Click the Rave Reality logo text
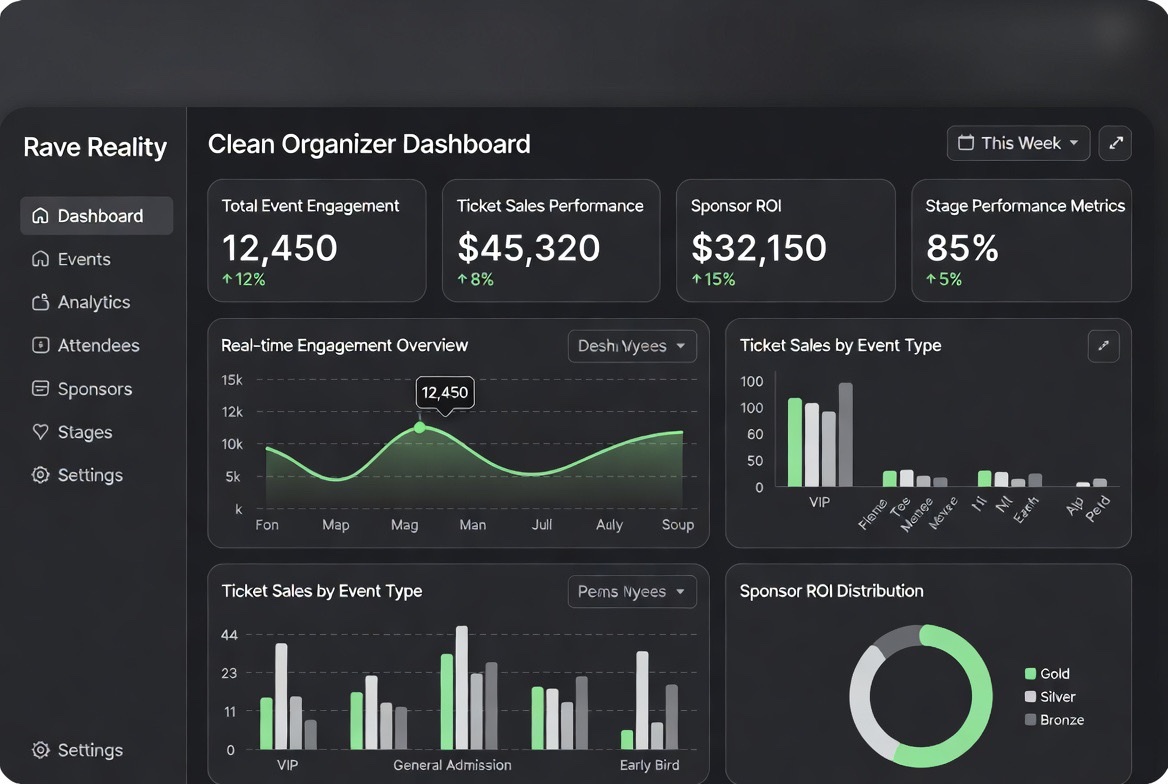1168x784 pixels. [95, 147]
